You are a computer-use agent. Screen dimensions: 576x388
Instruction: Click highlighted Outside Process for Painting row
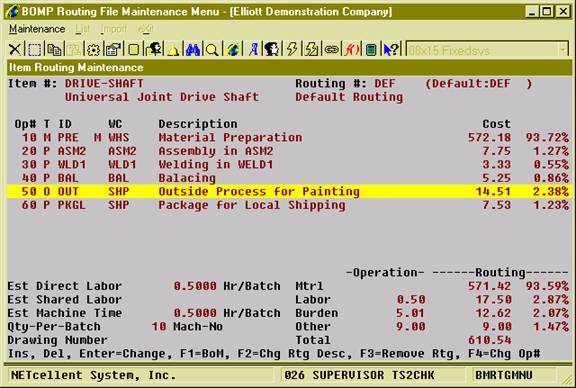point(288,191)
